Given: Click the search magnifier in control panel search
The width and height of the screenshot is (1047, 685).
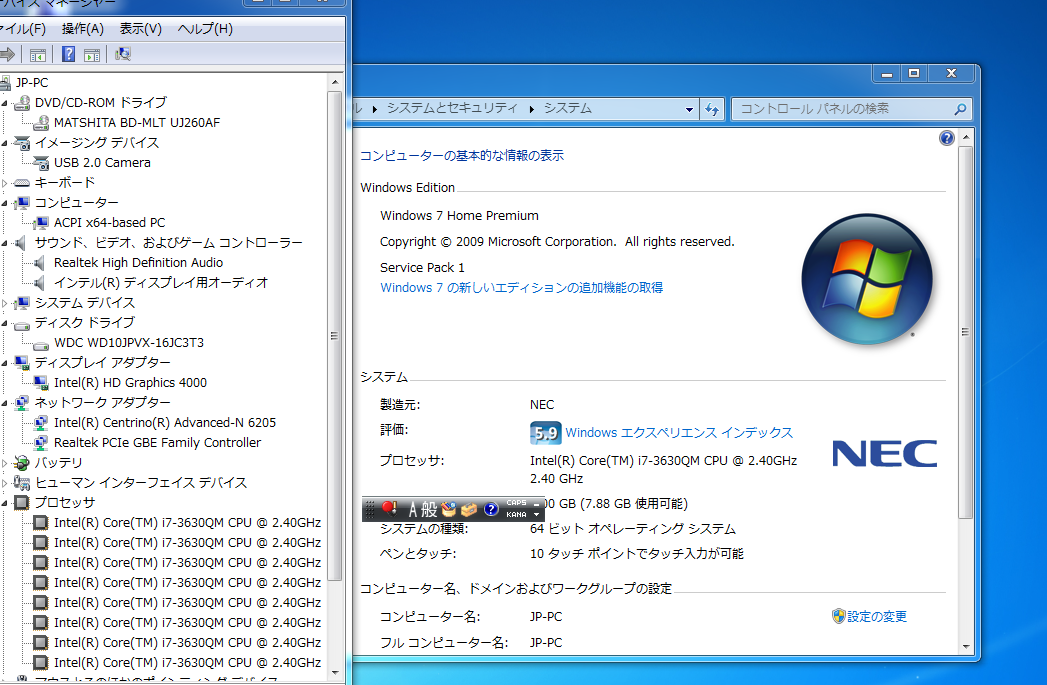Looking at the screenshot, I should point(960,109).
